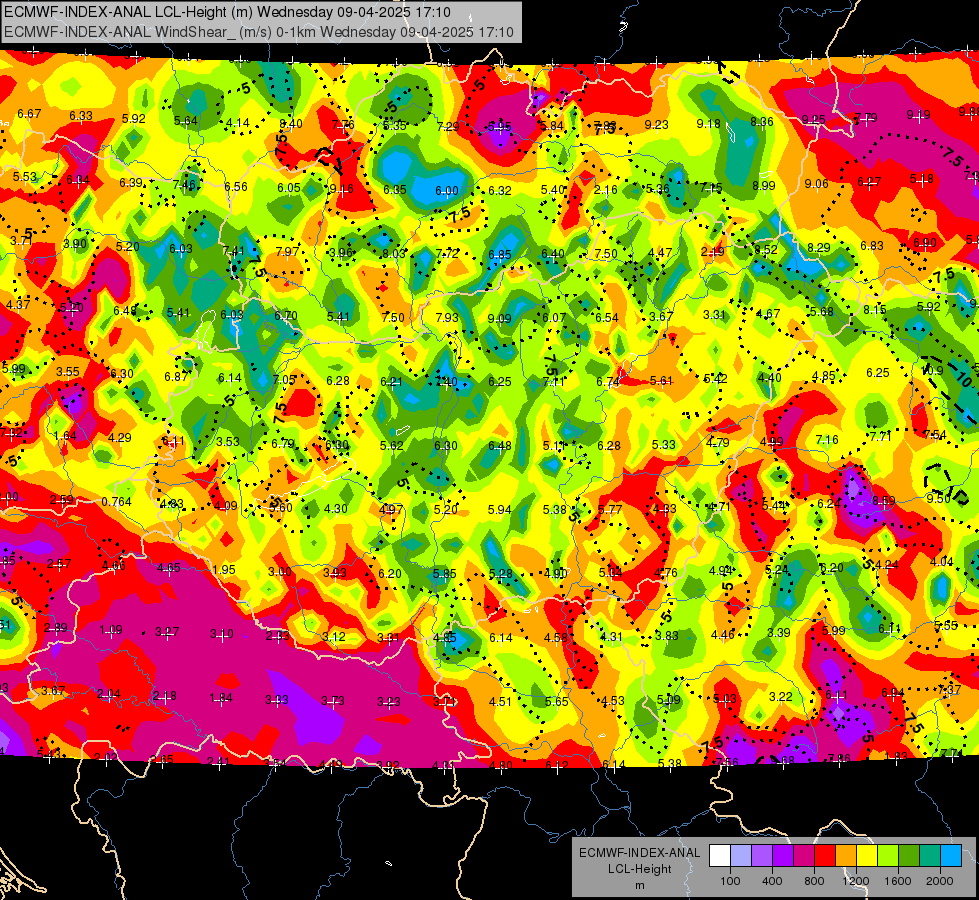This screenshot has height=900, width=979.
Task: Click the legend tick label 800
Action: (814, 881)
